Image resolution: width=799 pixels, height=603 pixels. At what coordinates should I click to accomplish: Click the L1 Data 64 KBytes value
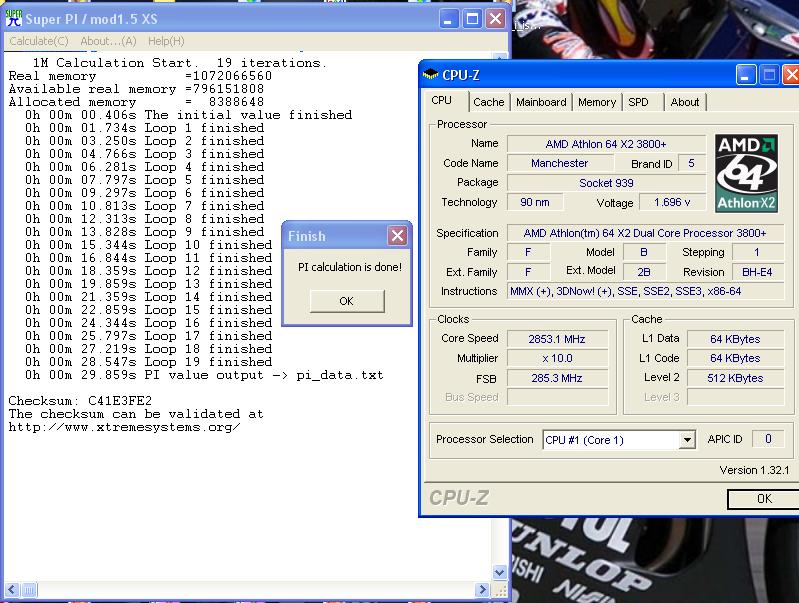[x=735, y=339]
